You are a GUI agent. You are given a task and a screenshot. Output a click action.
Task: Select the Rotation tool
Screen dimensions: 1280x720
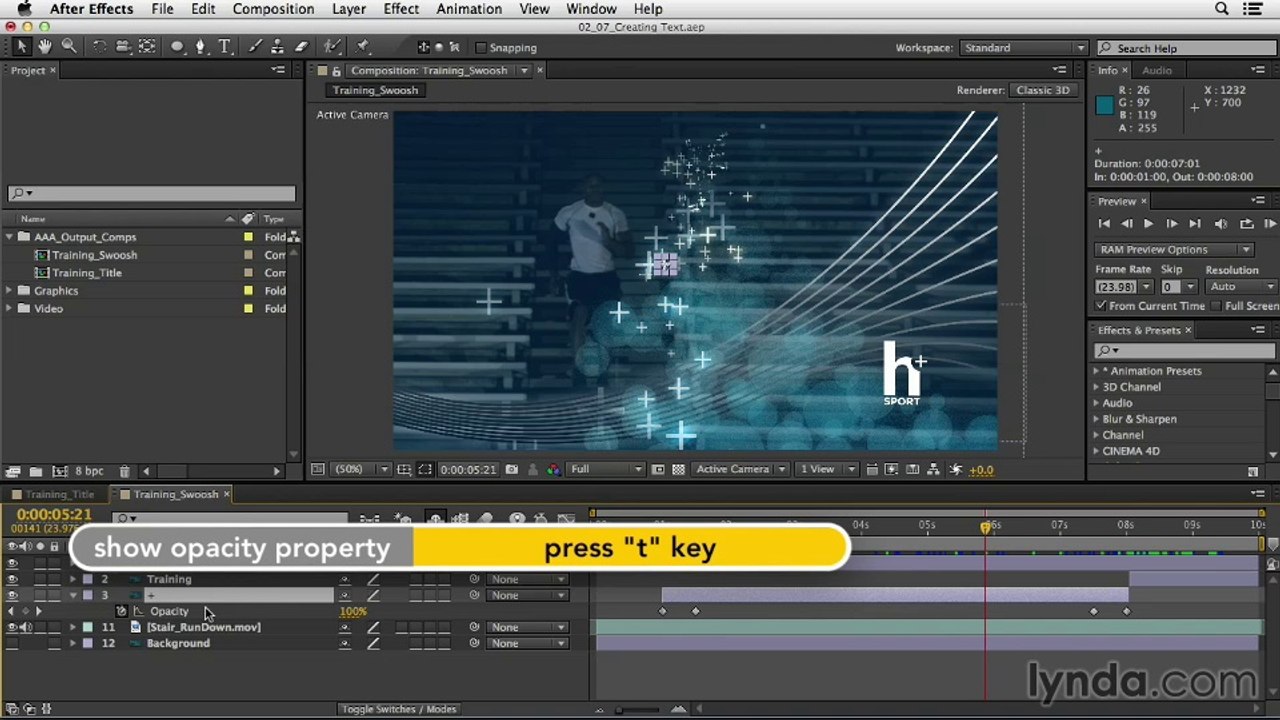click(99, 46)
